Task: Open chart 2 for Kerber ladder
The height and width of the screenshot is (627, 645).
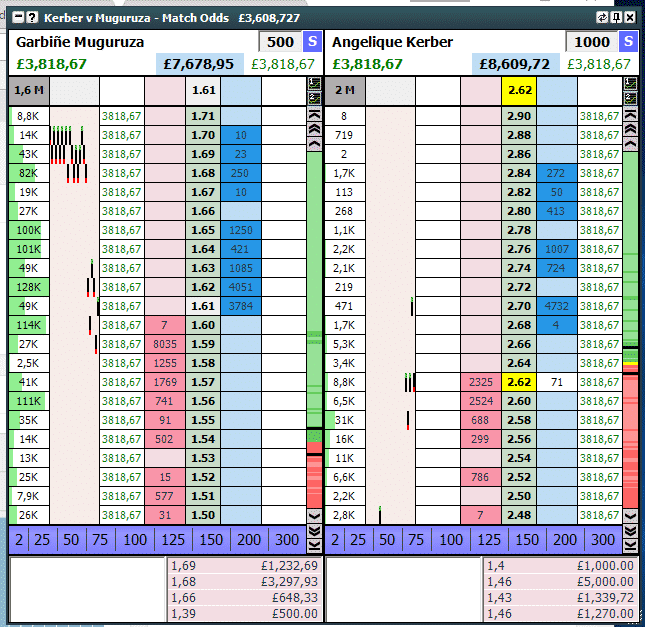Action: coord(630,98)
